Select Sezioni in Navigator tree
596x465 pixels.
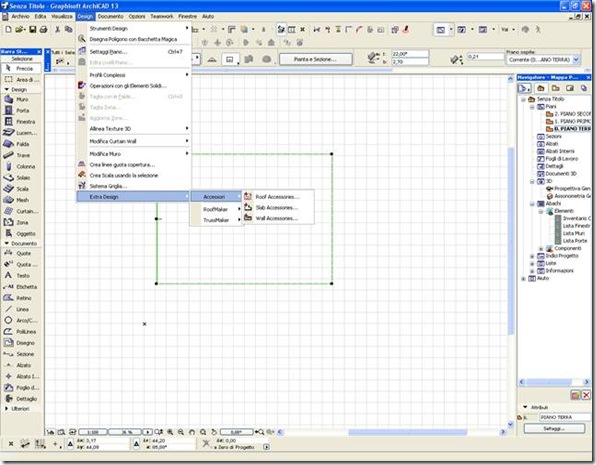coord(553,136)
